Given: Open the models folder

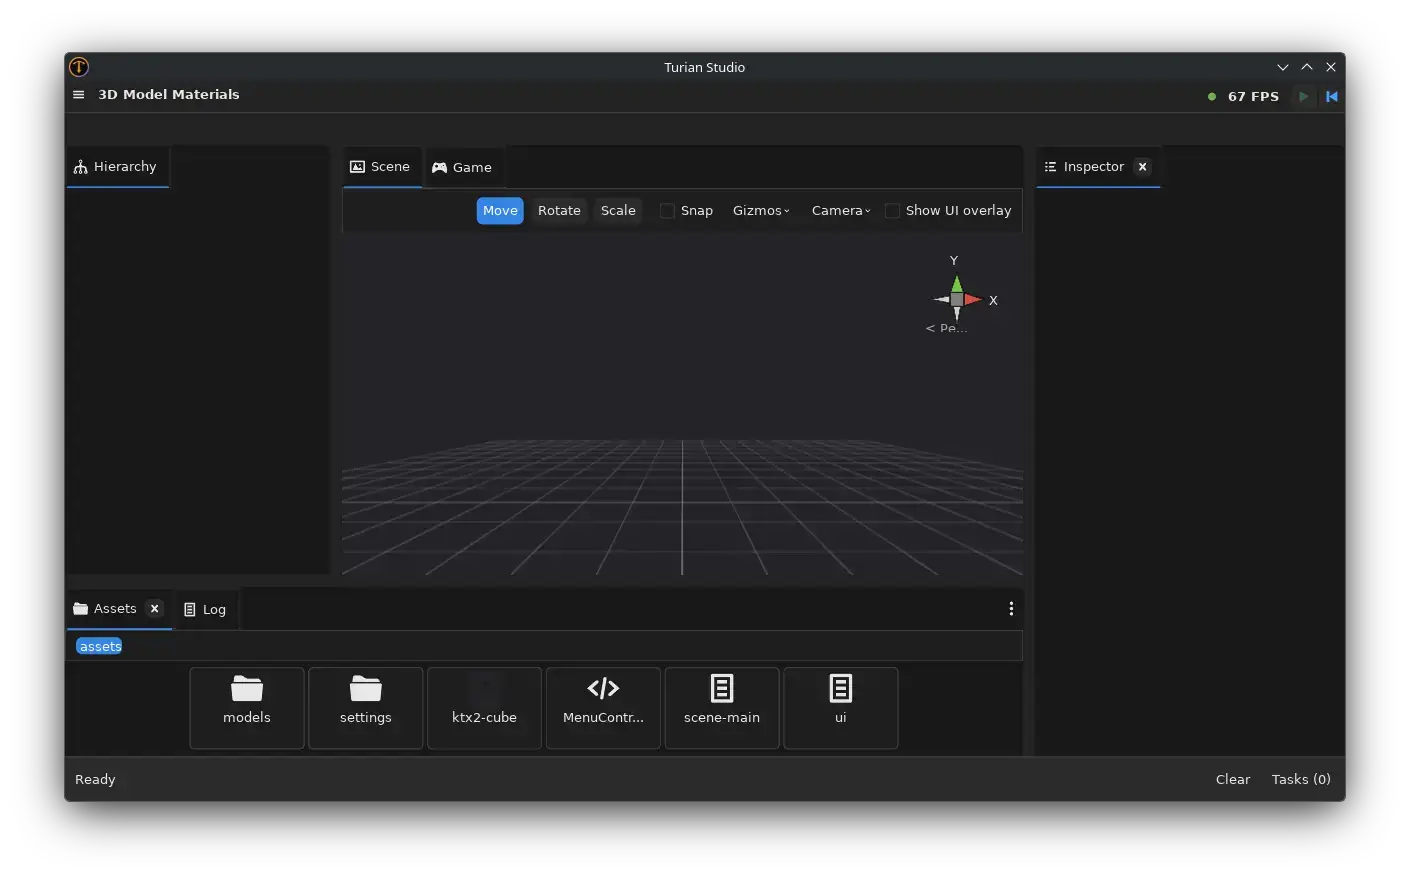Looking at the screenshot, I should point(247,708).
